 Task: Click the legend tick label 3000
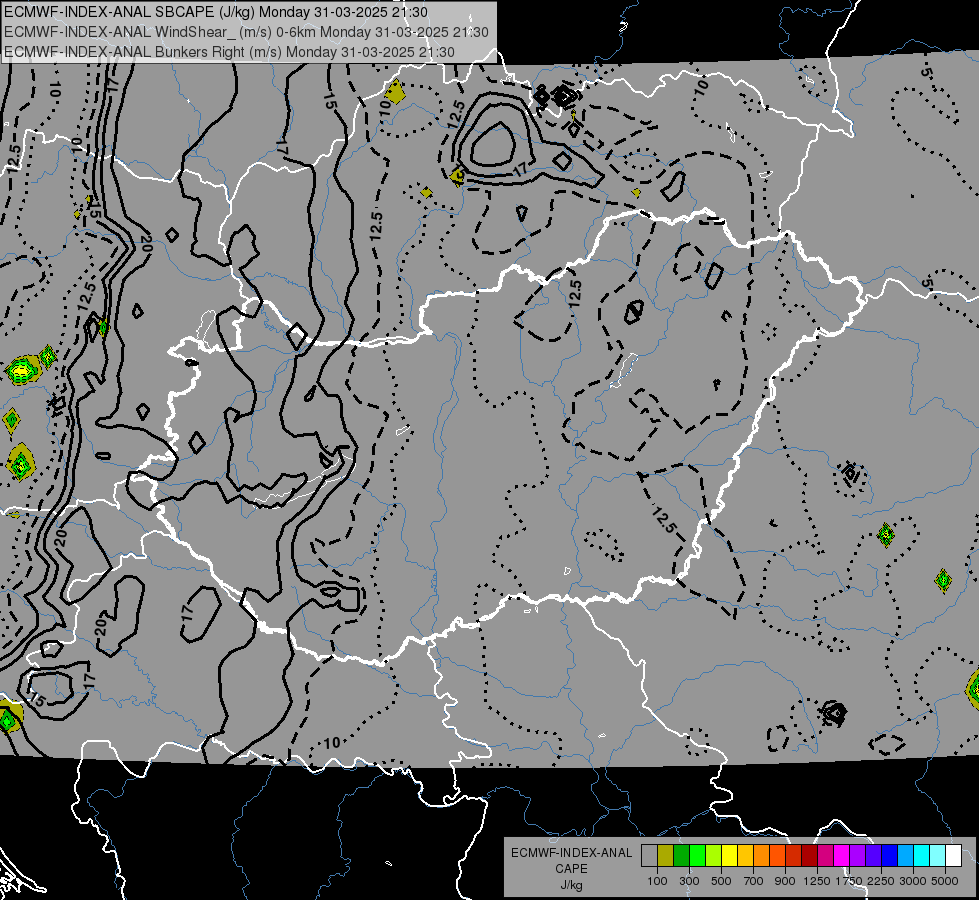(913, 881)
